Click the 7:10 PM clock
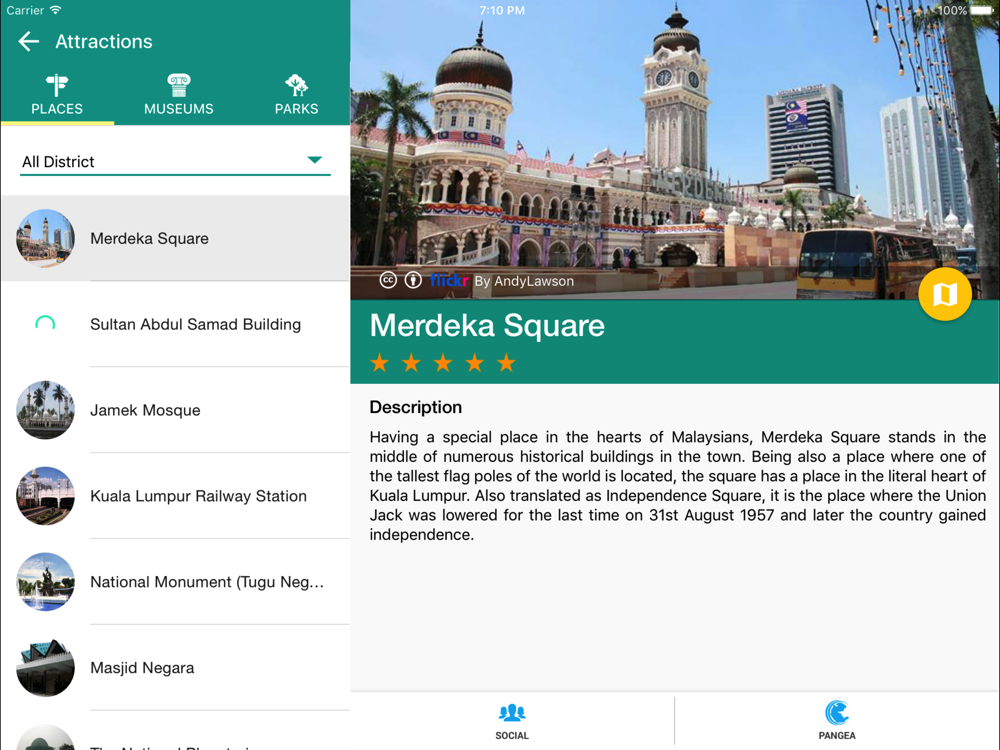Image resolution: width=1000 pixels, height=750 pixels. coord(503,10)
